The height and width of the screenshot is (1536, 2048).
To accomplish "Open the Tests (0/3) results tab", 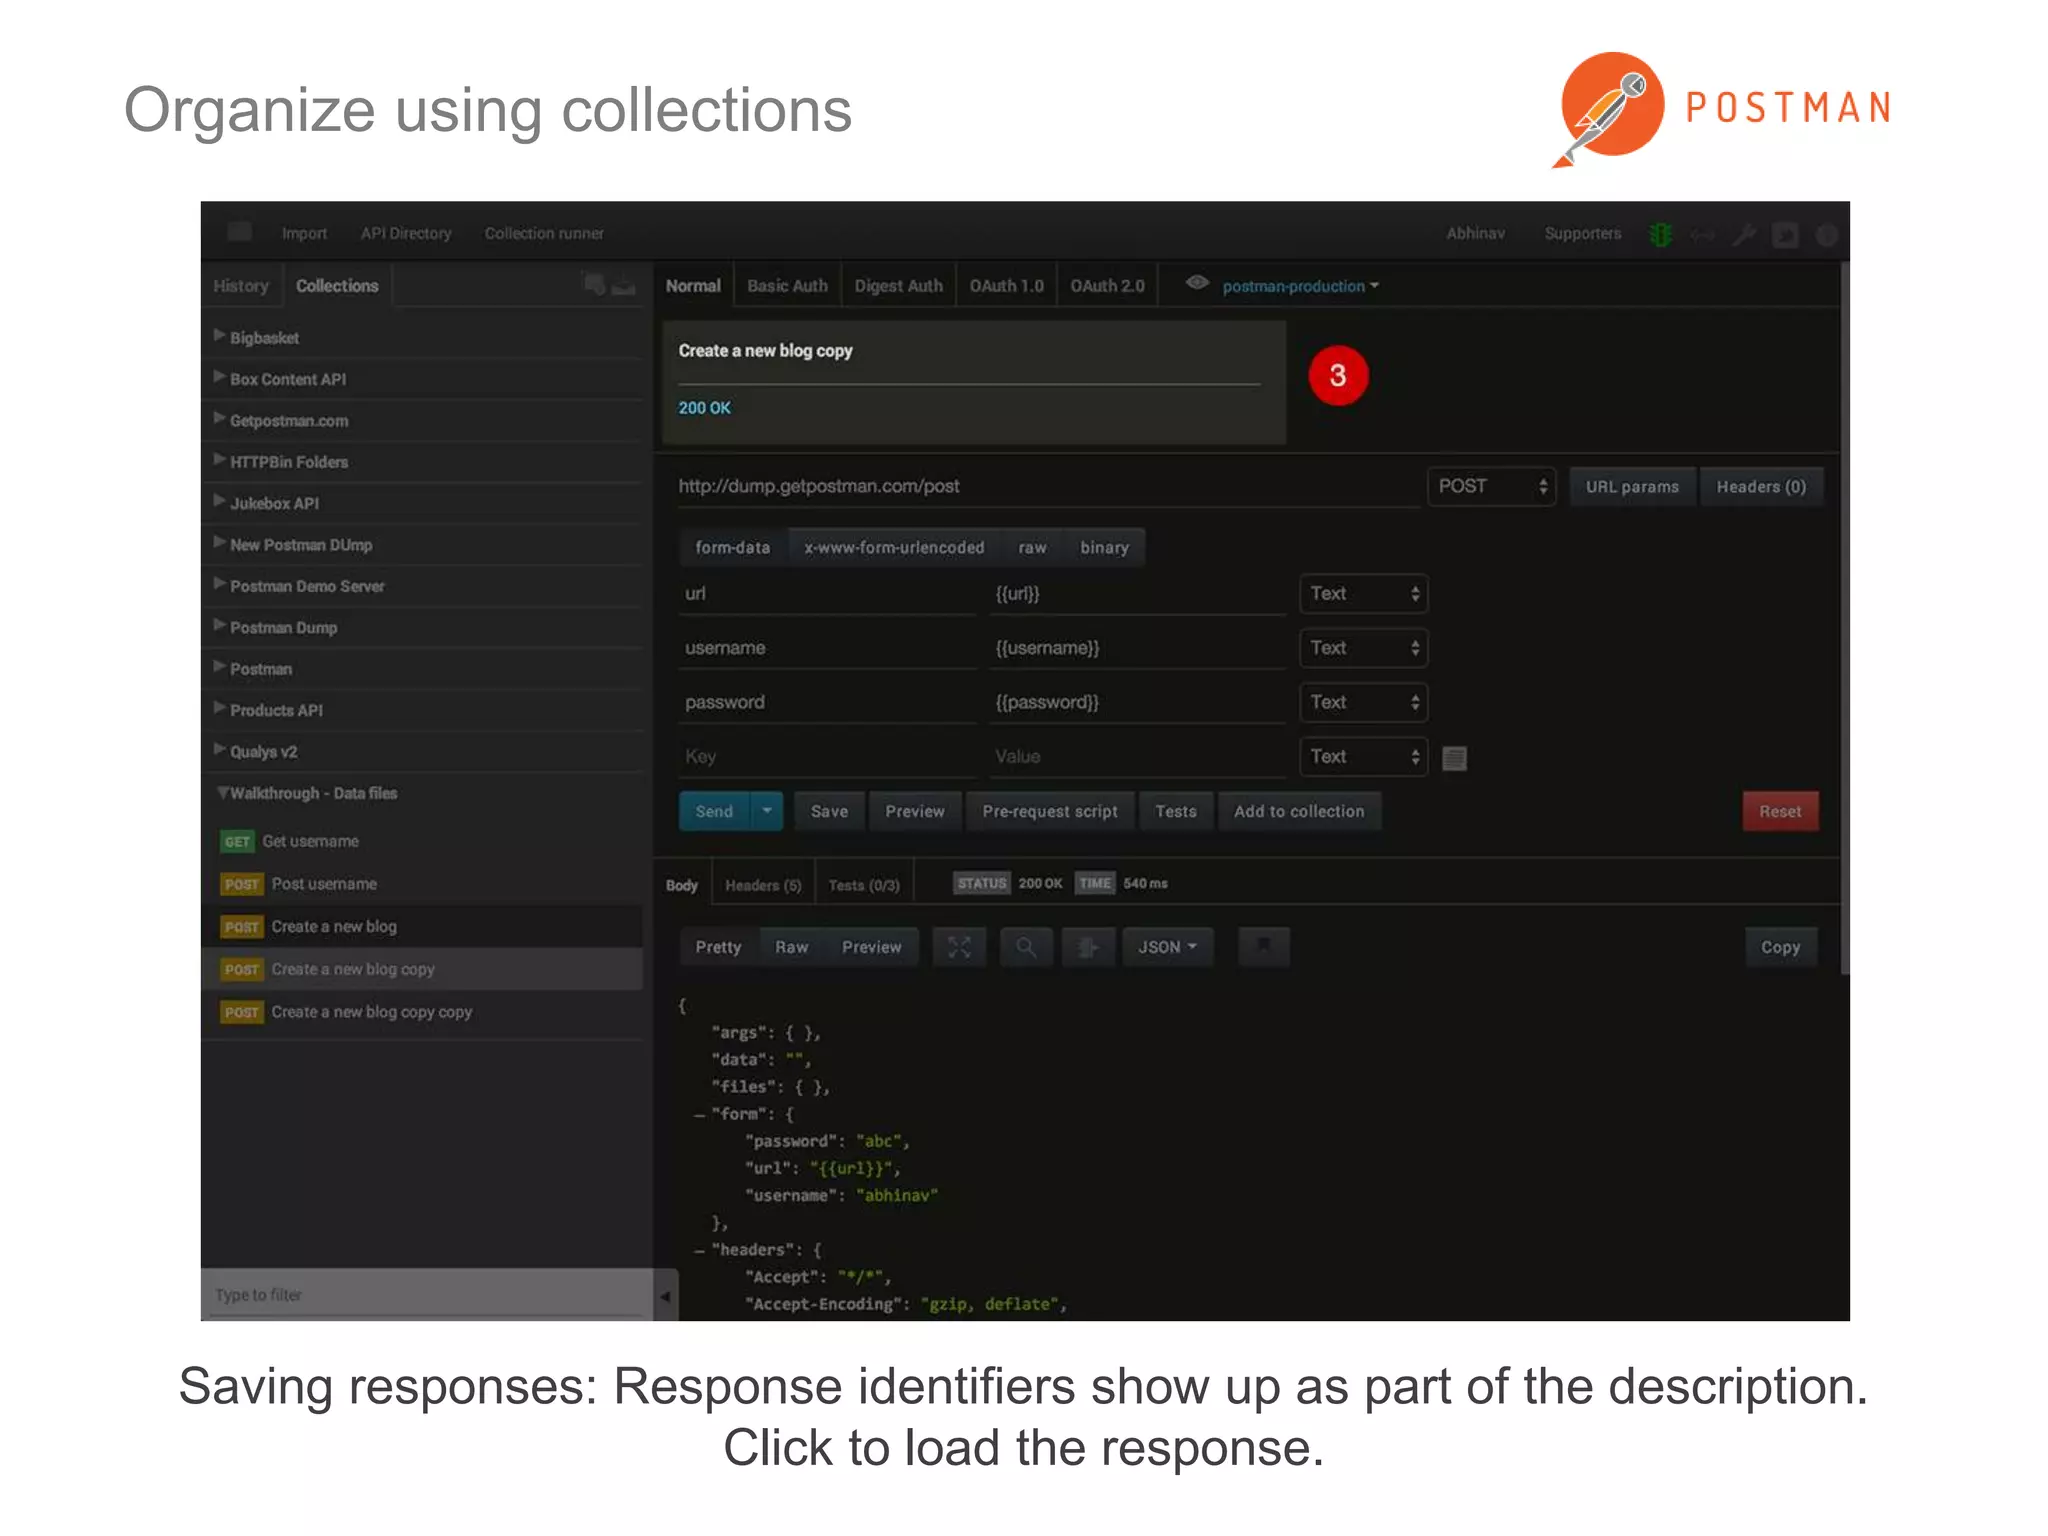I will pos(864,885).
